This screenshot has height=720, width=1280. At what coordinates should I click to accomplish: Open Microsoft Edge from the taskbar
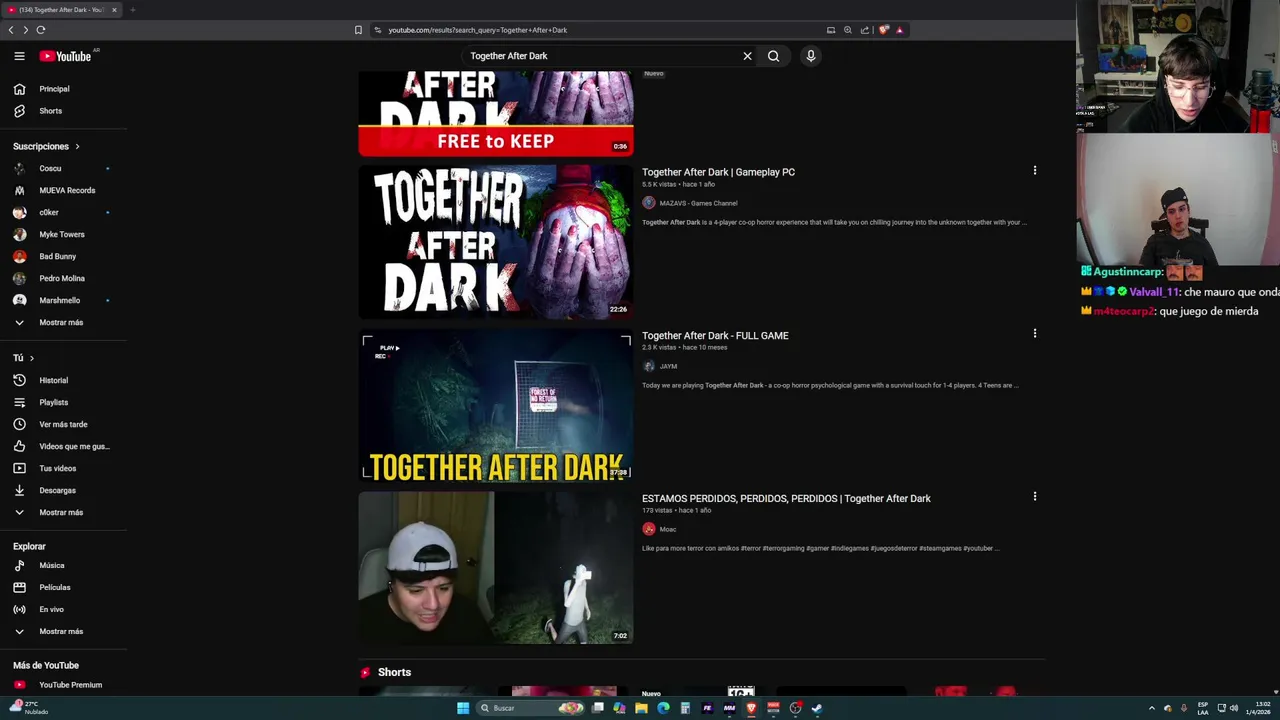click(663, 708)
